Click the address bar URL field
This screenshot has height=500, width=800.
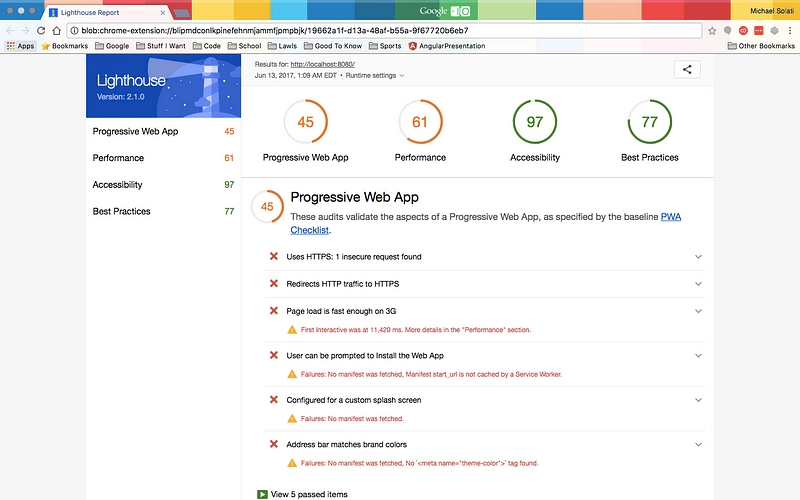(384, 31)
